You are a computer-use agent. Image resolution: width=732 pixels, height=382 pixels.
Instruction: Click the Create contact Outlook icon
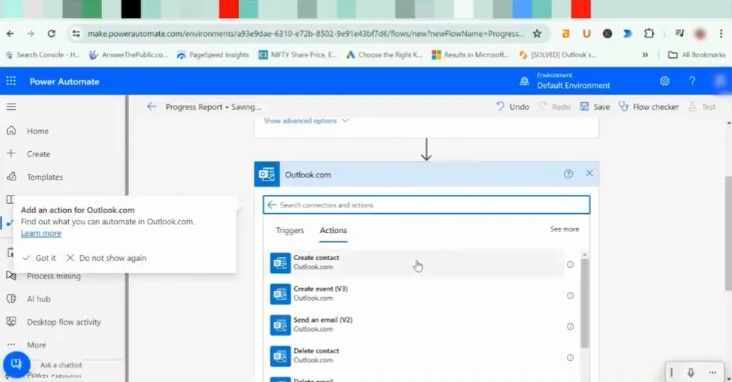[x=280, y=263]
